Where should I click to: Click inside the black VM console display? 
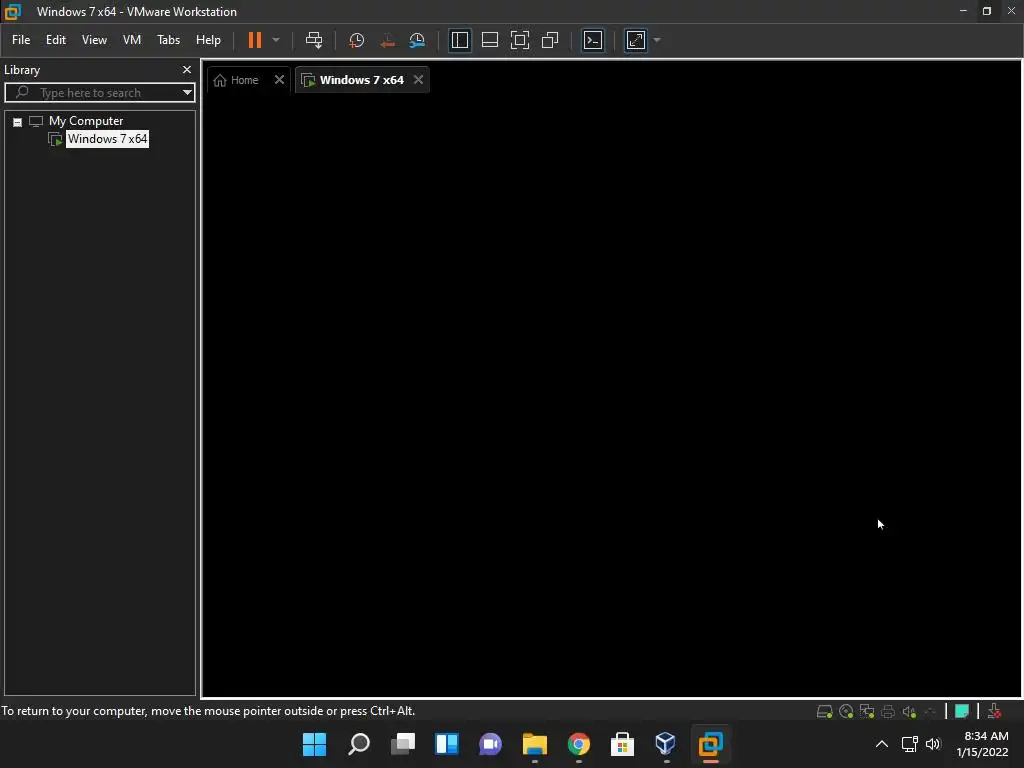pyautogui.click(x=612, y=395)
